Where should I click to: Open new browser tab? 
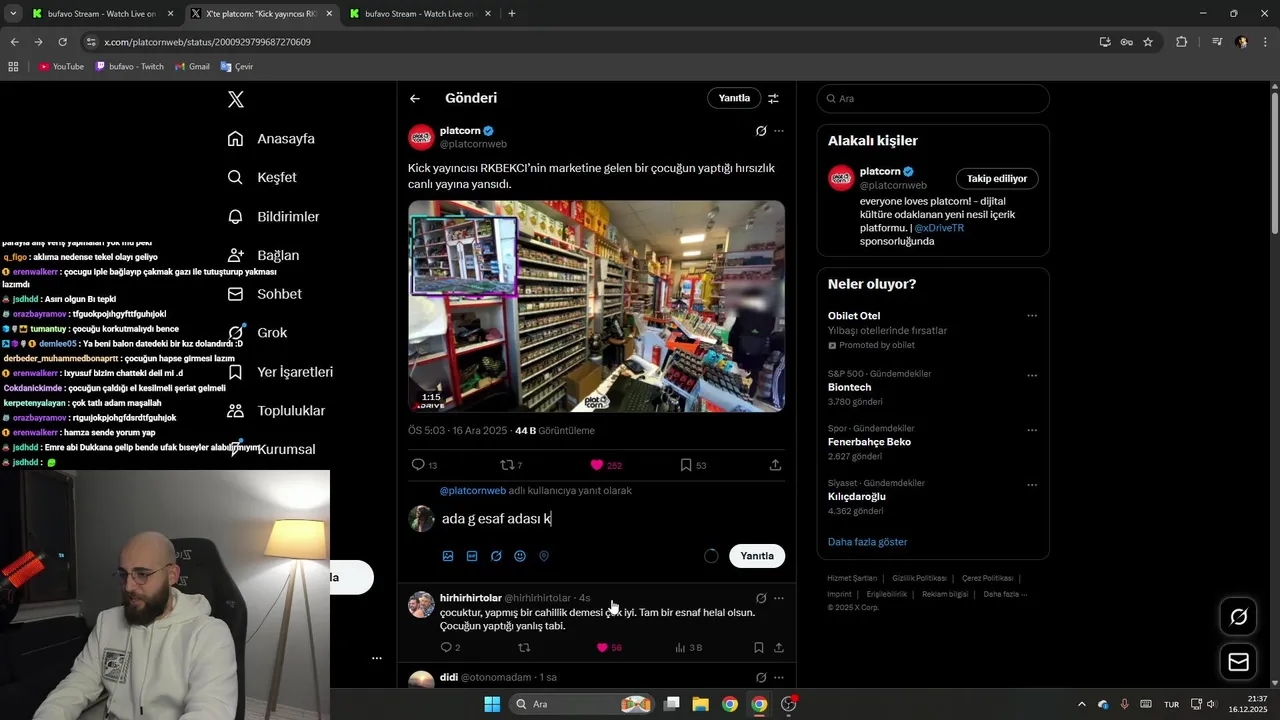(512, 14)
